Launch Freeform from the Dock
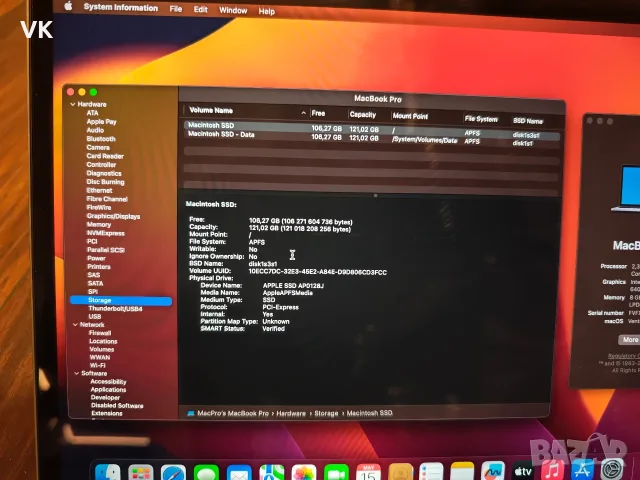The image size is (640, 480). tap(493, 473)
